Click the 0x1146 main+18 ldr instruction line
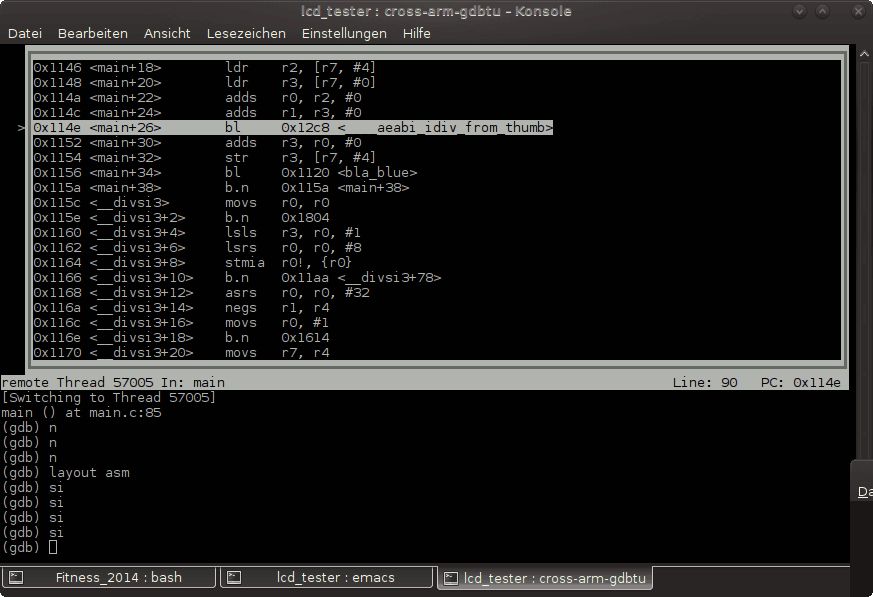This screenshot has width=873, height=597. point(204,67)
